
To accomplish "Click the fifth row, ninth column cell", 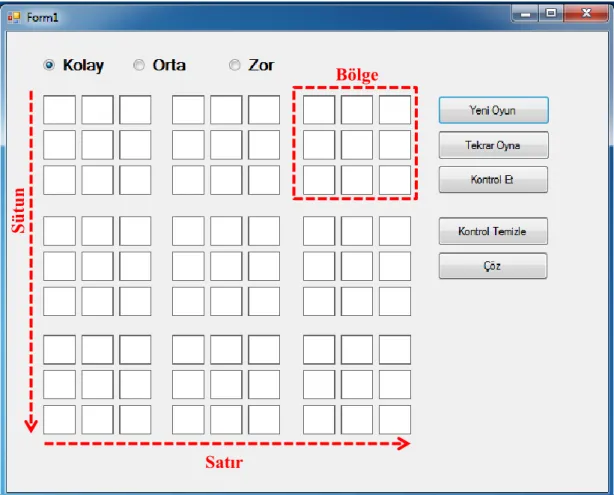I will 395,266.
